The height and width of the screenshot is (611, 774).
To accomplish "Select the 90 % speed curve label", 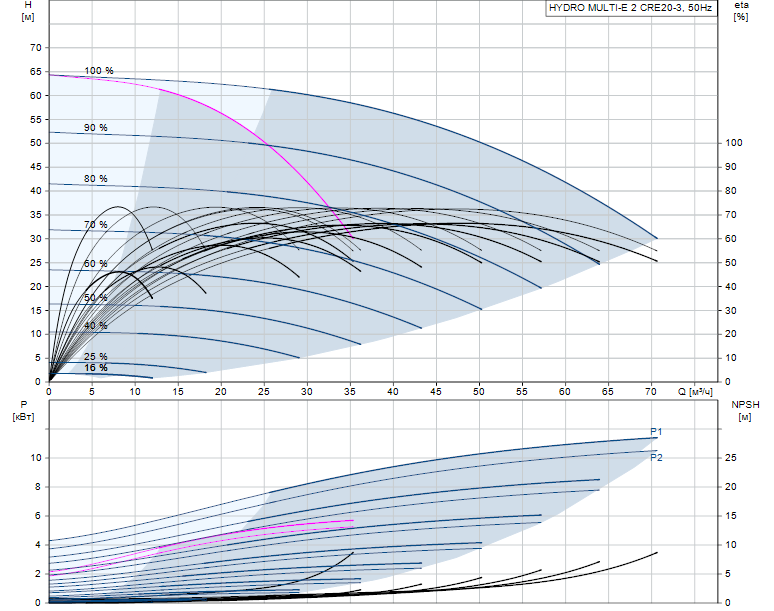I will click(95, 127).
